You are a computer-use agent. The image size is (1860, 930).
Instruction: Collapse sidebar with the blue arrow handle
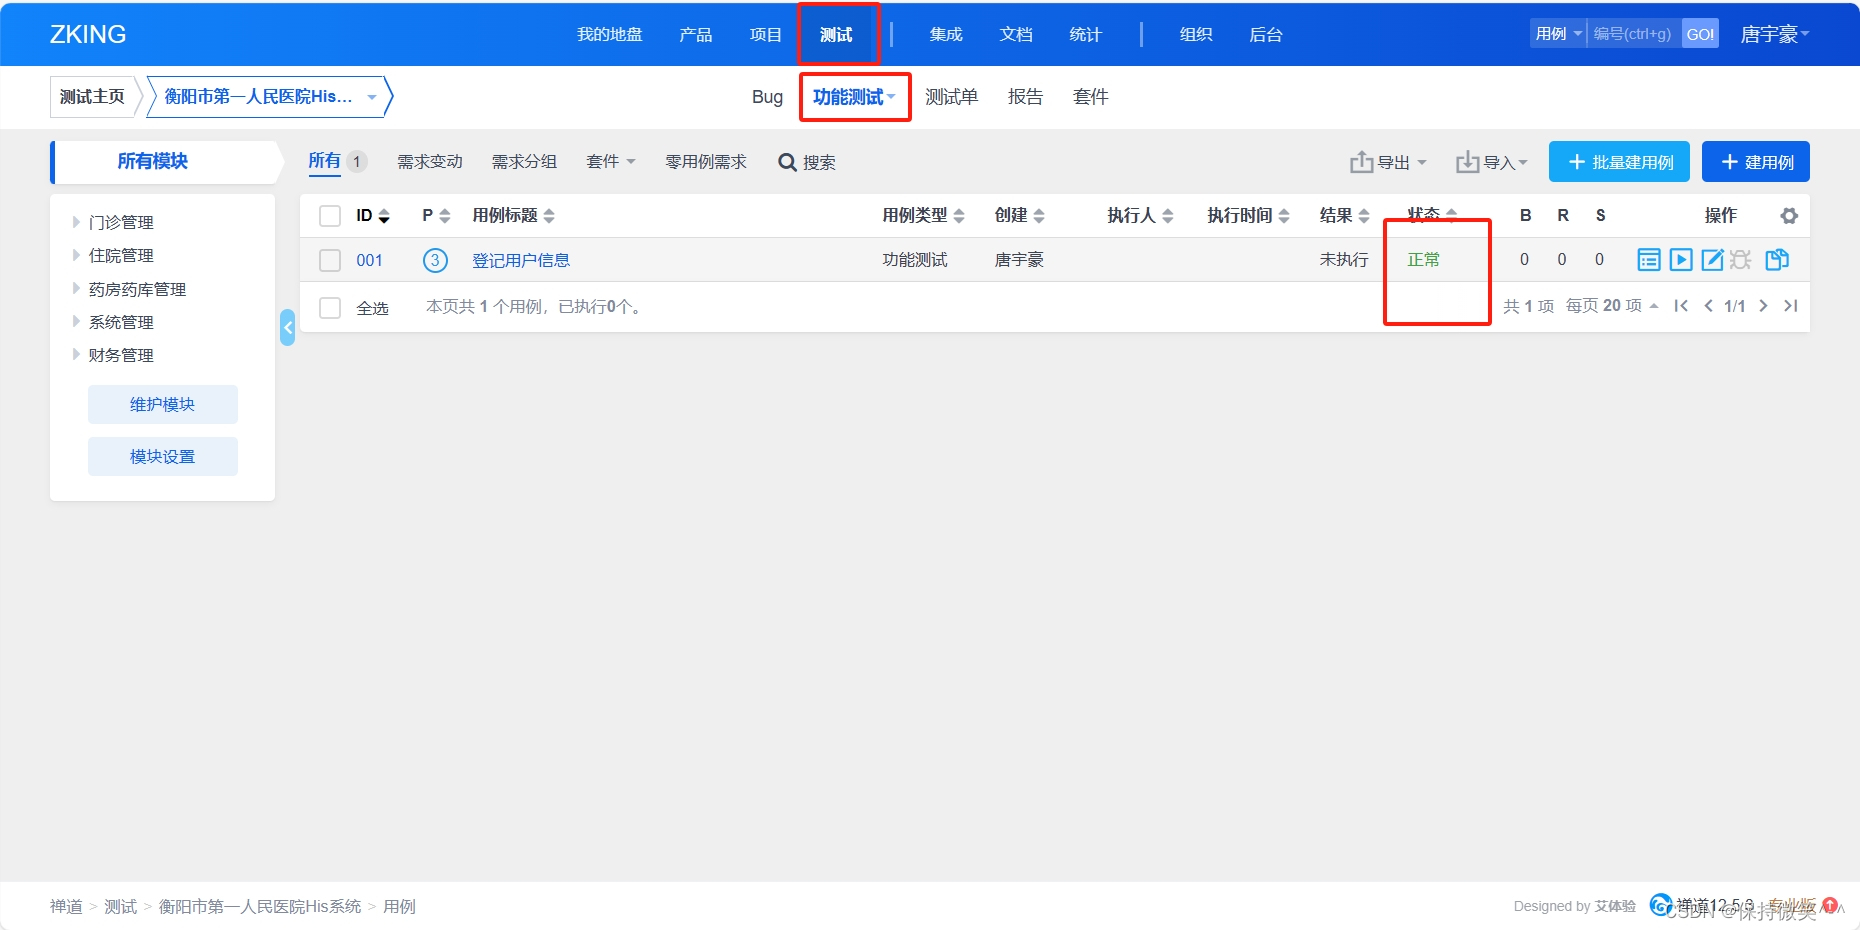tap(288, 327)
